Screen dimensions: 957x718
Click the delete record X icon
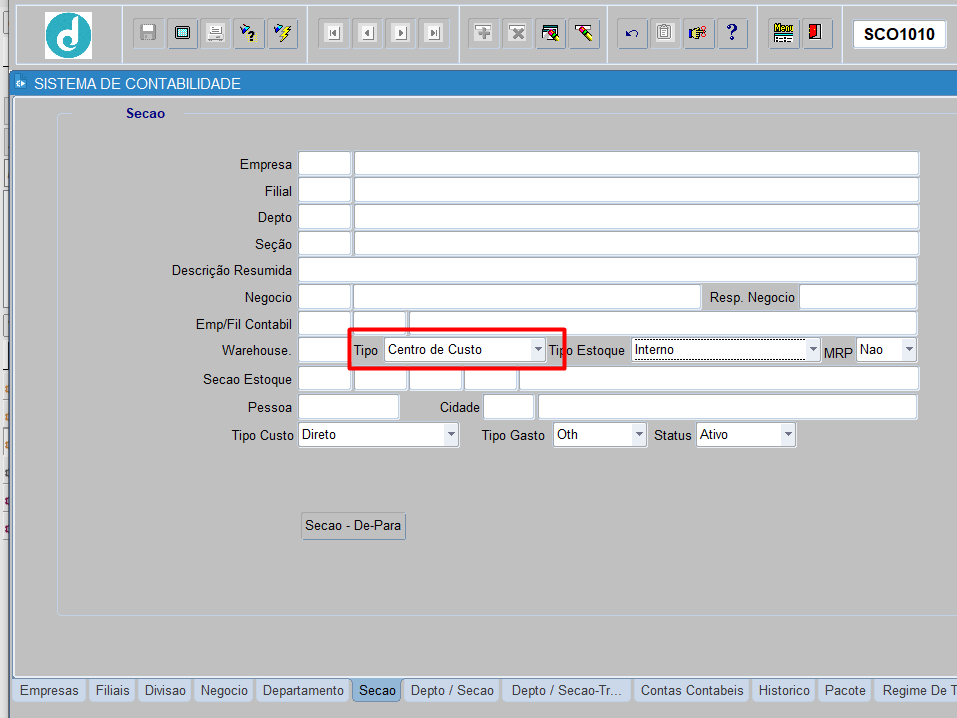coord(517,33)
